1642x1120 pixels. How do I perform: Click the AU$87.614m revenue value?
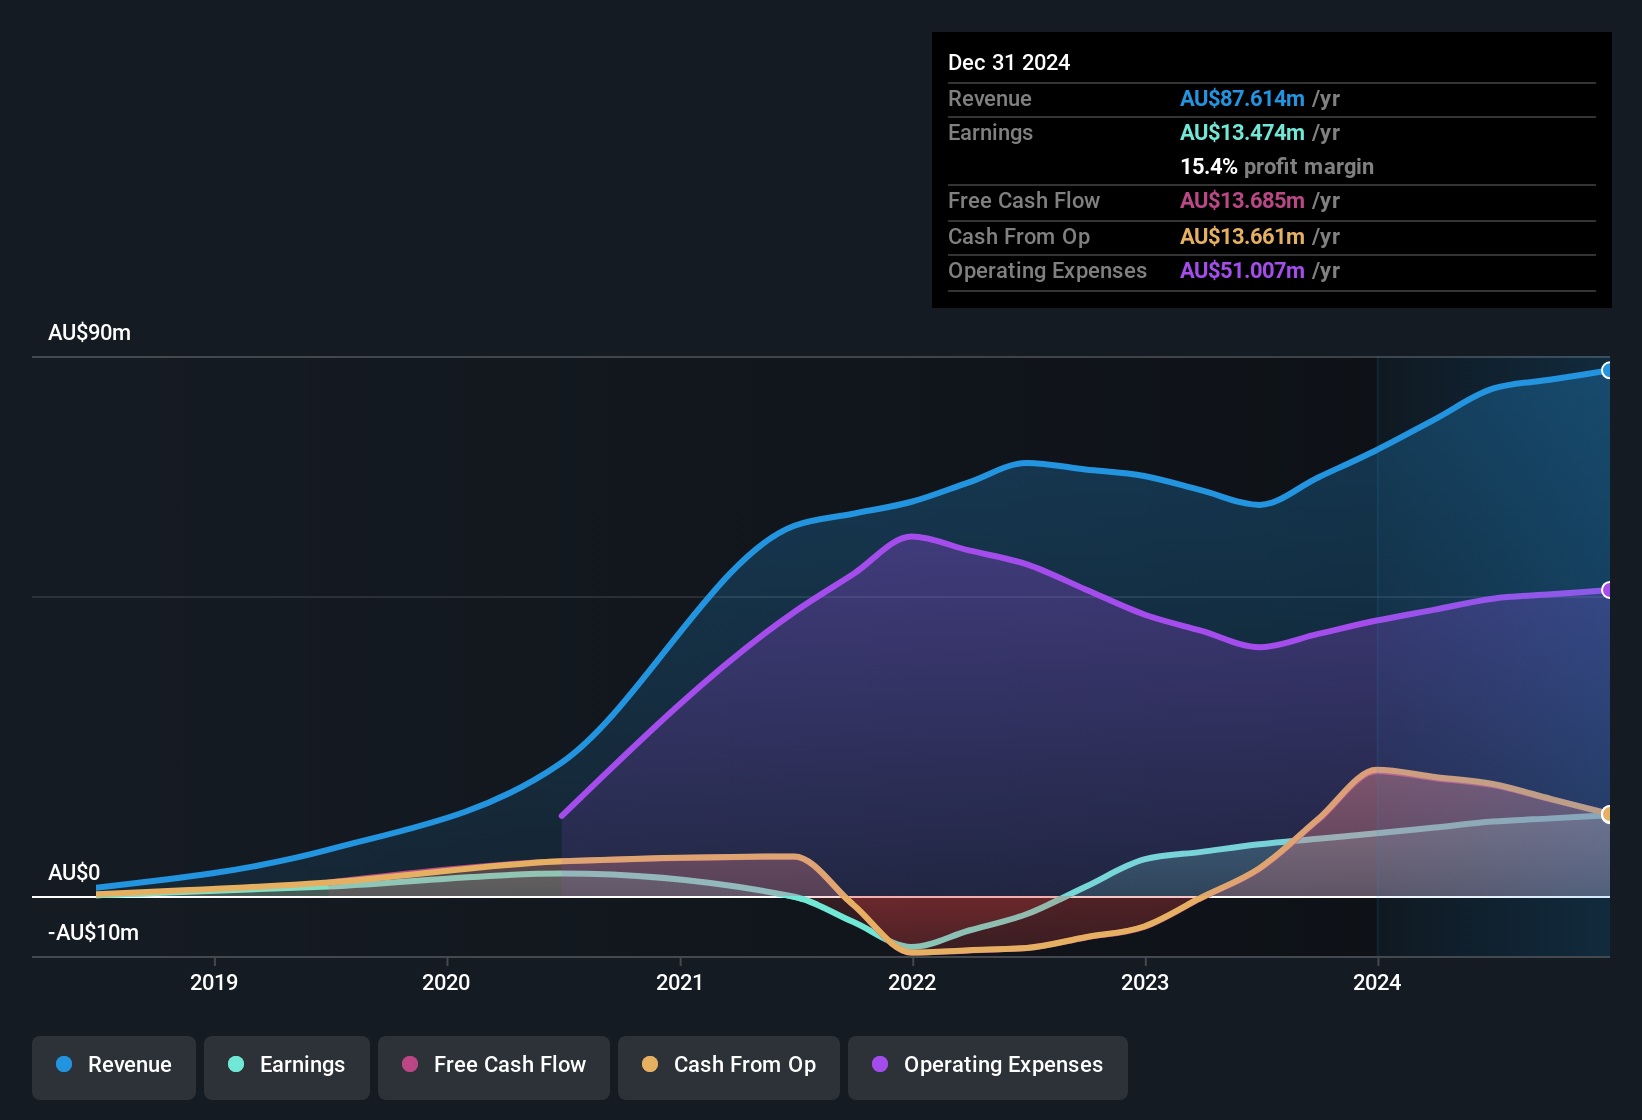pos(1242,99)
